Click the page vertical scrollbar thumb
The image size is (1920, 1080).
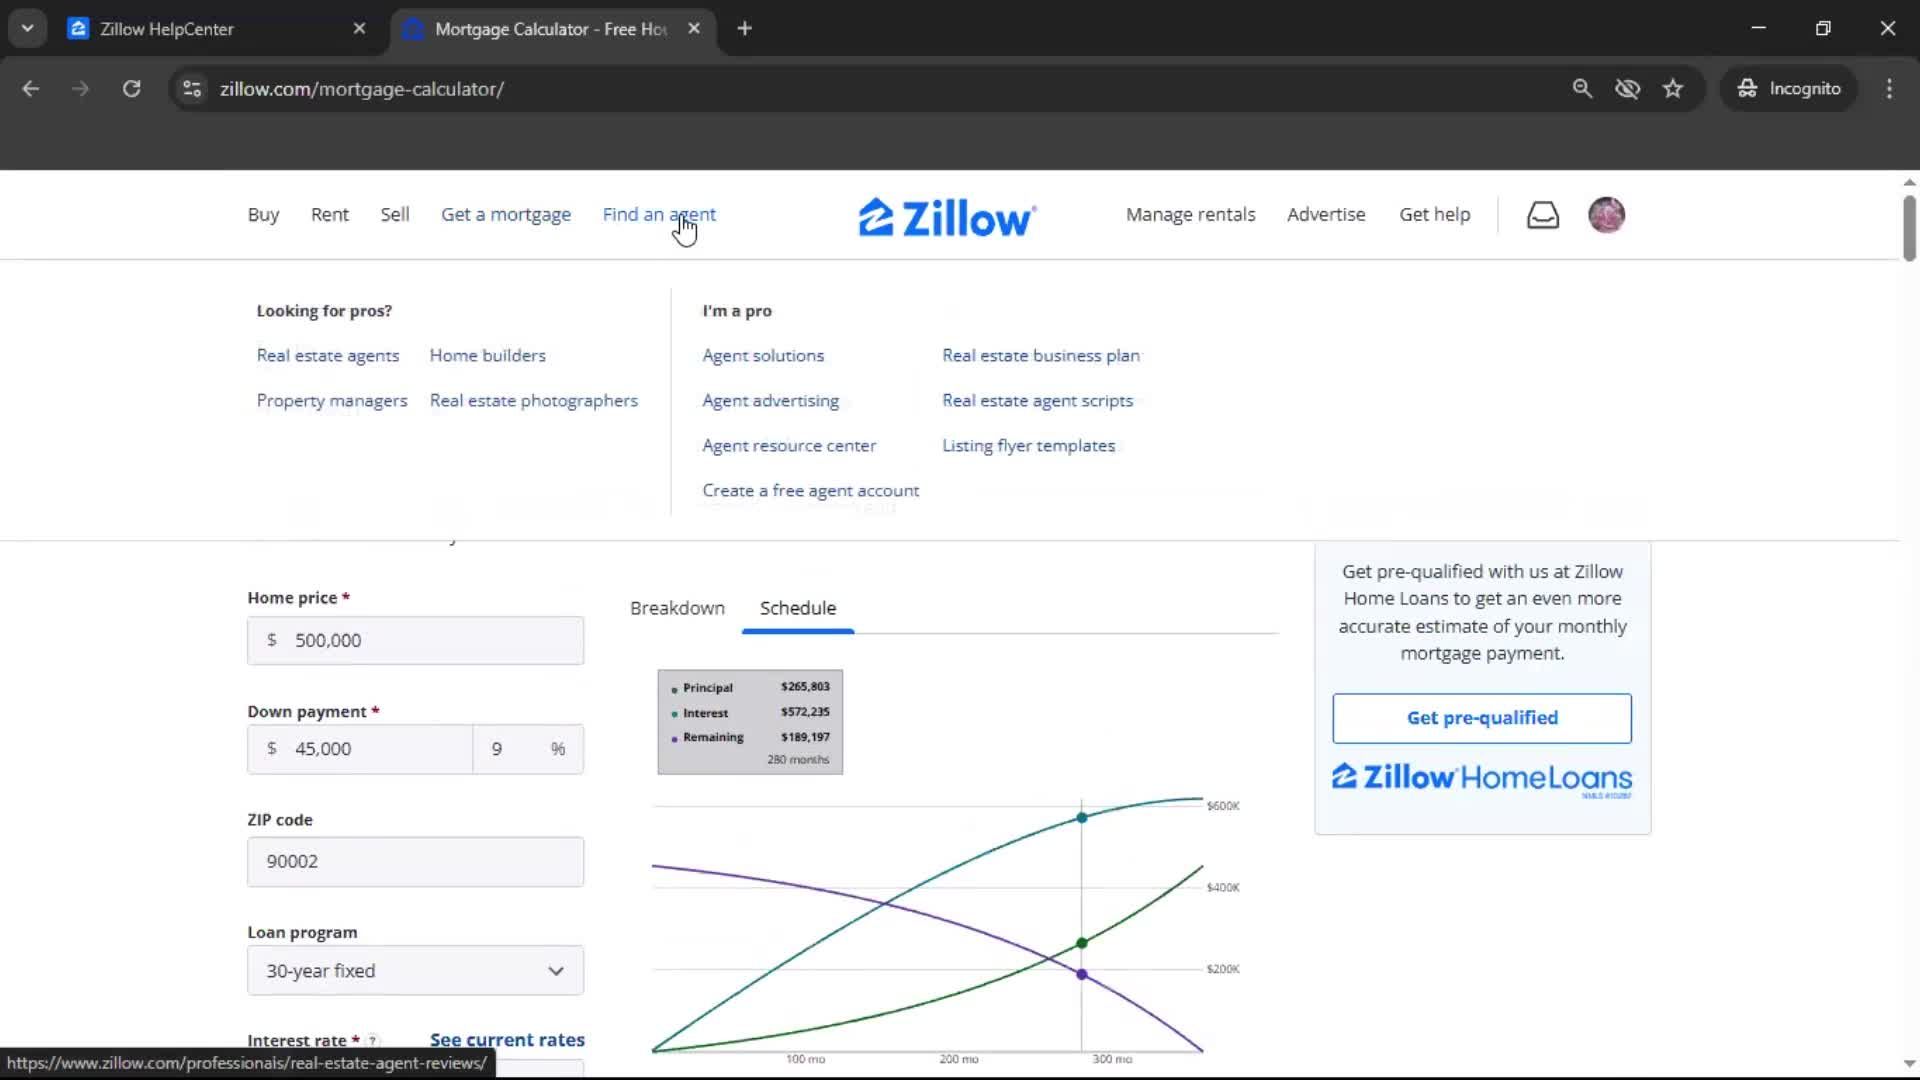click(x=1908, y=228)
